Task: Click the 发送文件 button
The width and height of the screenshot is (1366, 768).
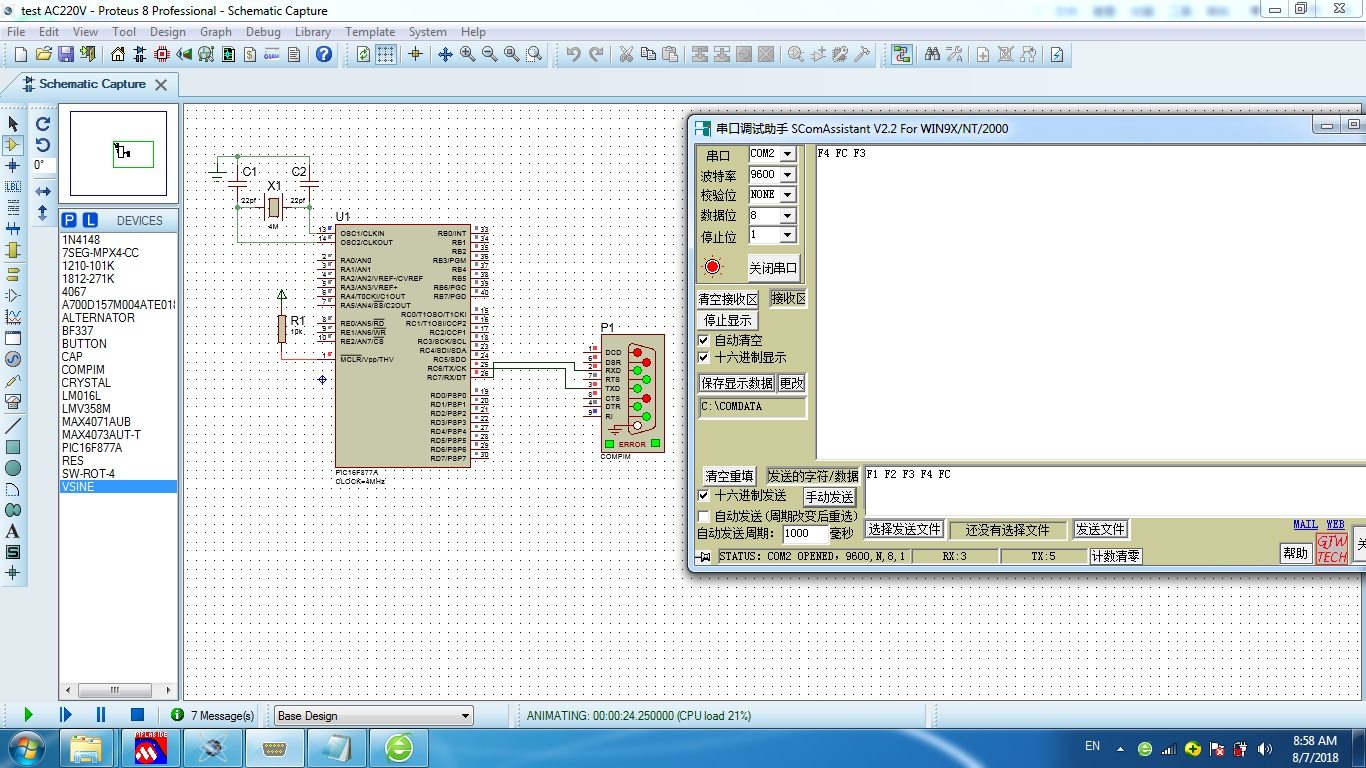Action: coord(1101,530)
